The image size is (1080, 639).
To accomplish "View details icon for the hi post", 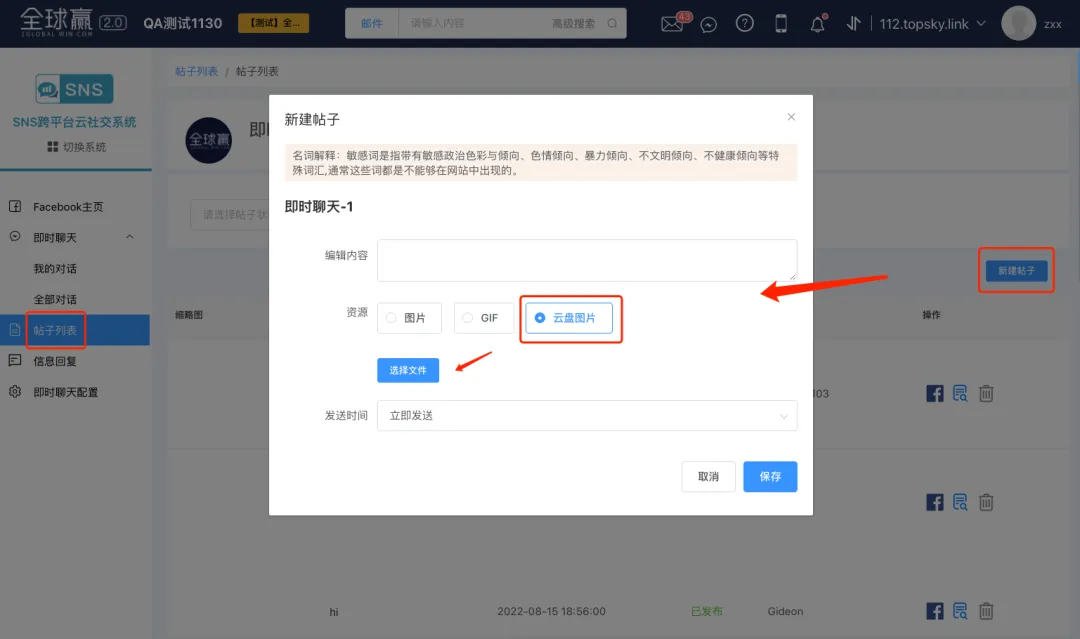I will 960,611.
